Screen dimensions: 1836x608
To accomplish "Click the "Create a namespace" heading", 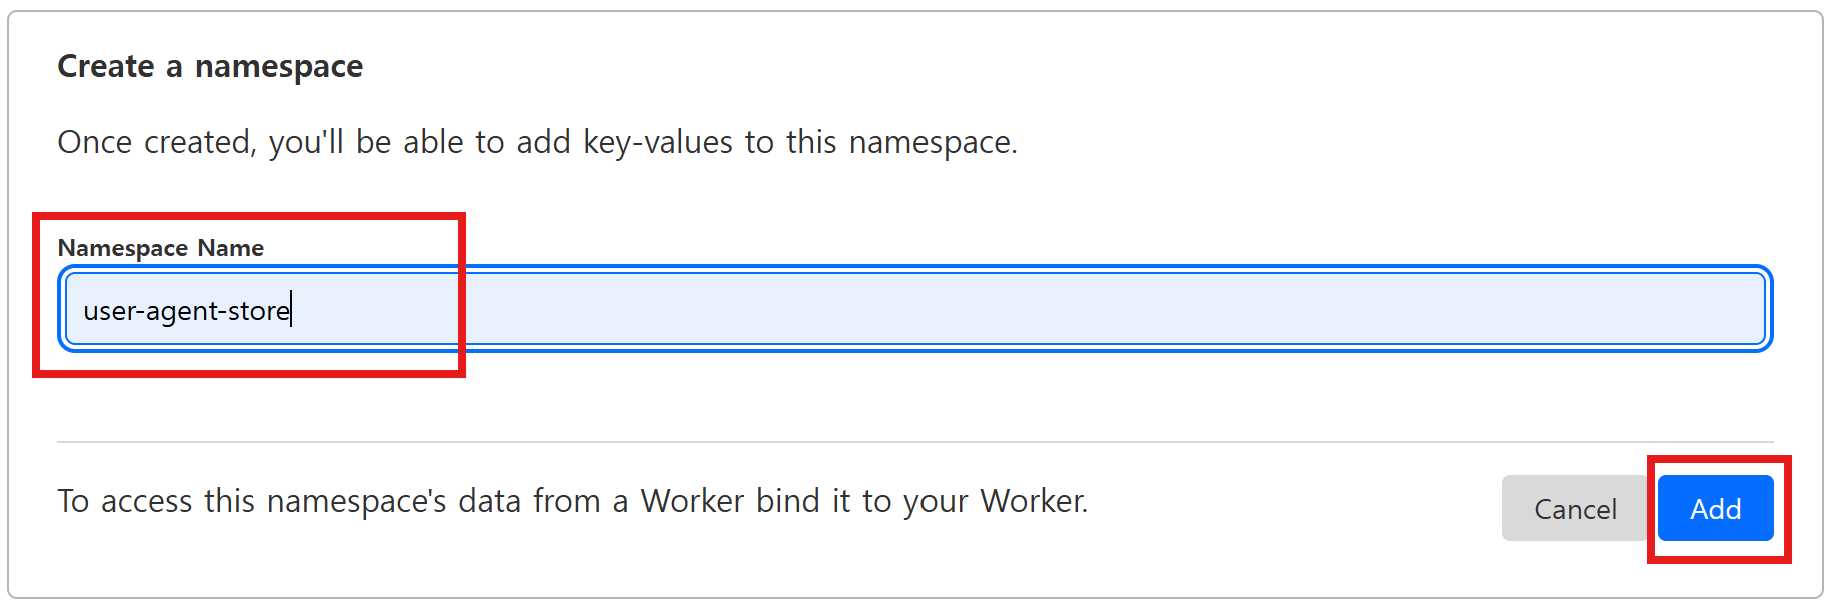I will coord(210,67).
